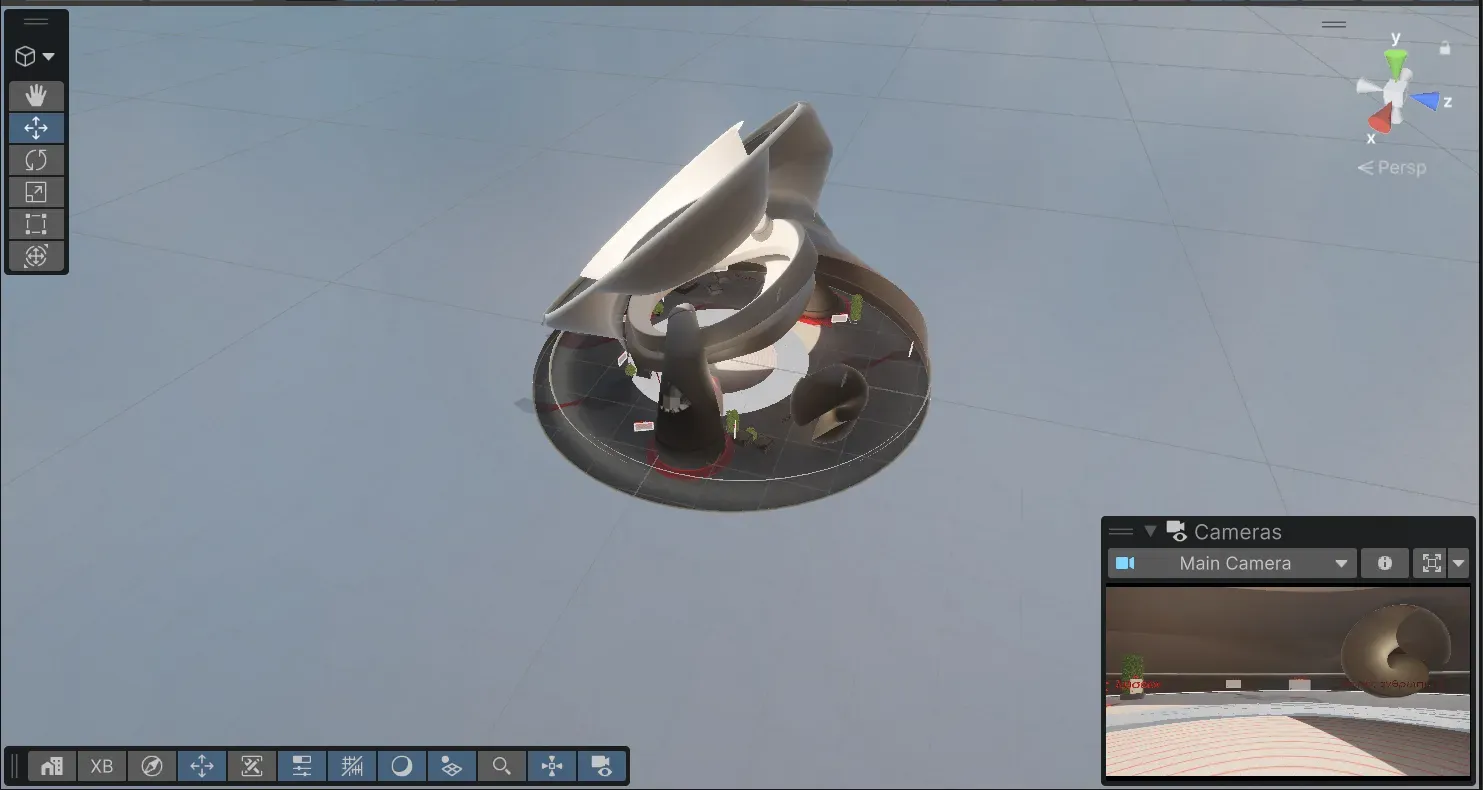Click the Cameras overlay drag handle

(1121, 531)
